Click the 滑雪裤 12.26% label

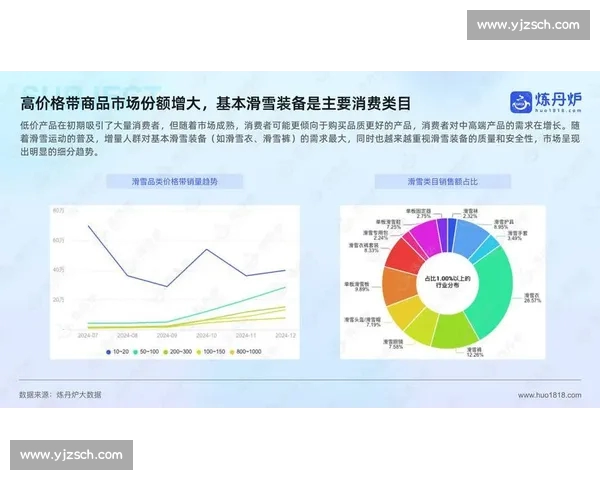click(x=474, y=352)
